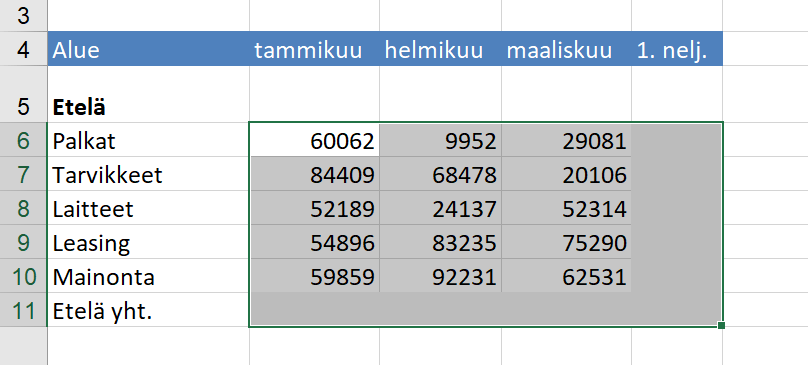Click the tammikuu total cell in Etelä yht. row

[x=314, y=310]
